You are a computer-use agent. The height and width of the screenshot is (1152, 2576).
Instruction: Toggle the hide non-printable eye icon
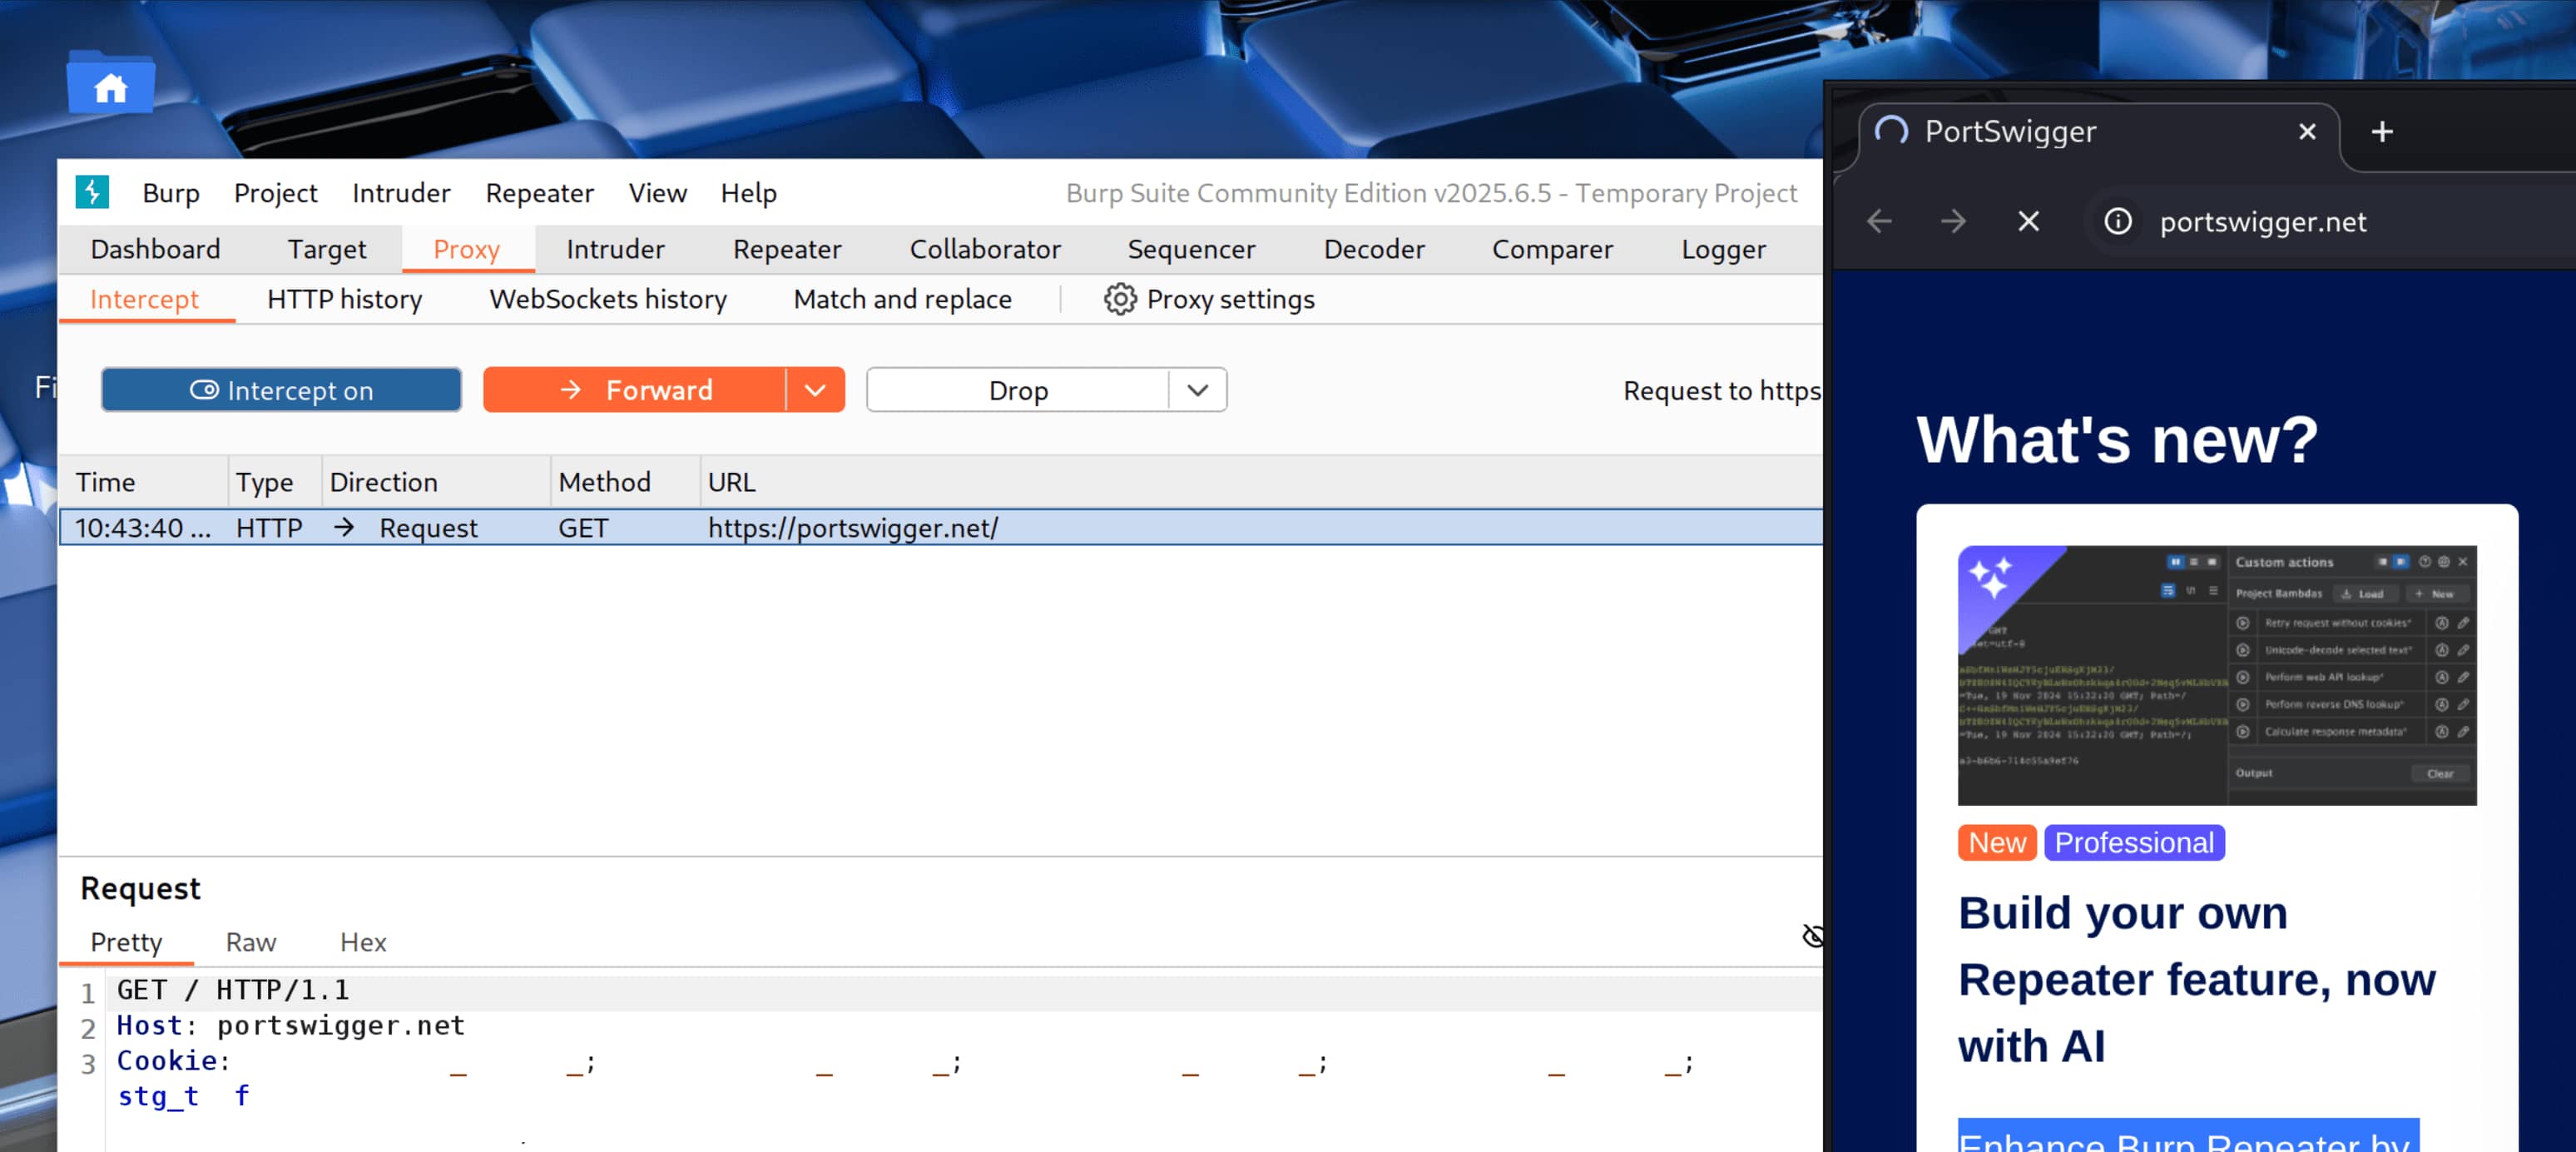[x=1812, y=936]
